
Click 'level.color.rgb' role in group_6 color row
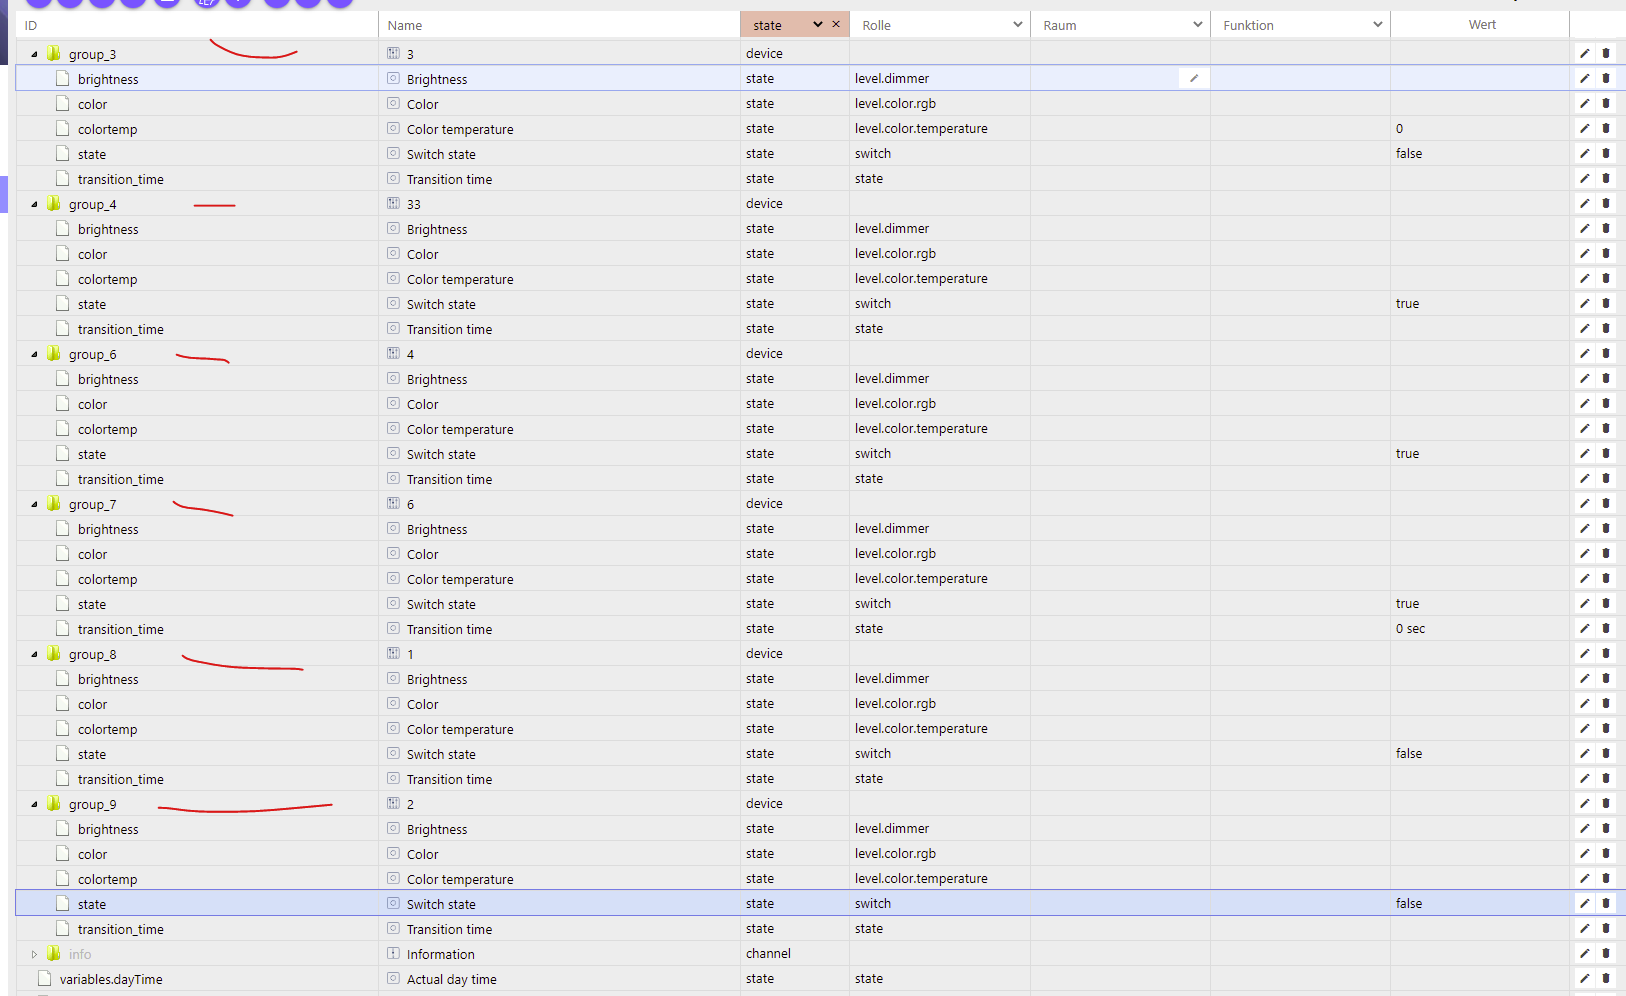tap(895, 403)
